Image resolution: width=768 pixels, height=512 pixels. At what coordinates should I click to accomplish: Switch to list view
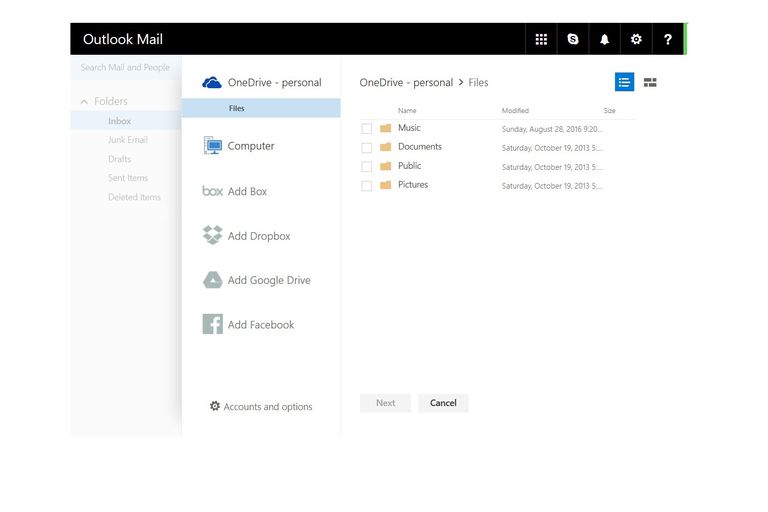coord(624,82)
